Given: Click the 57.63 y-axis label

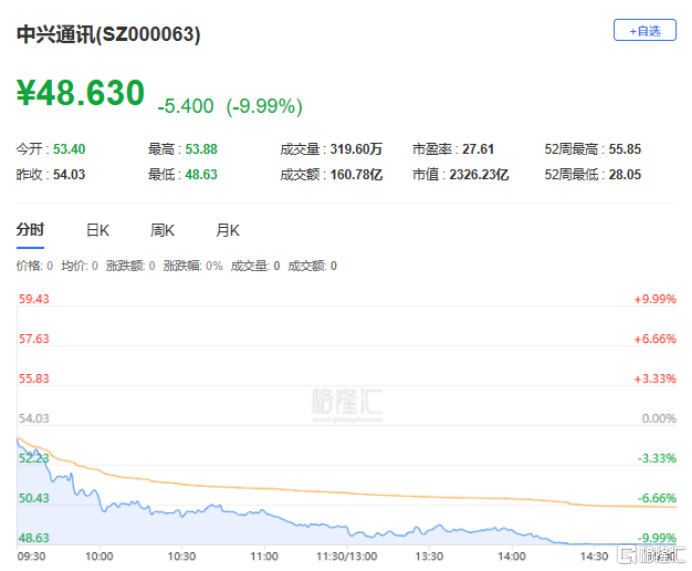Looking at the screenshot, I should (x=34, y=339).
